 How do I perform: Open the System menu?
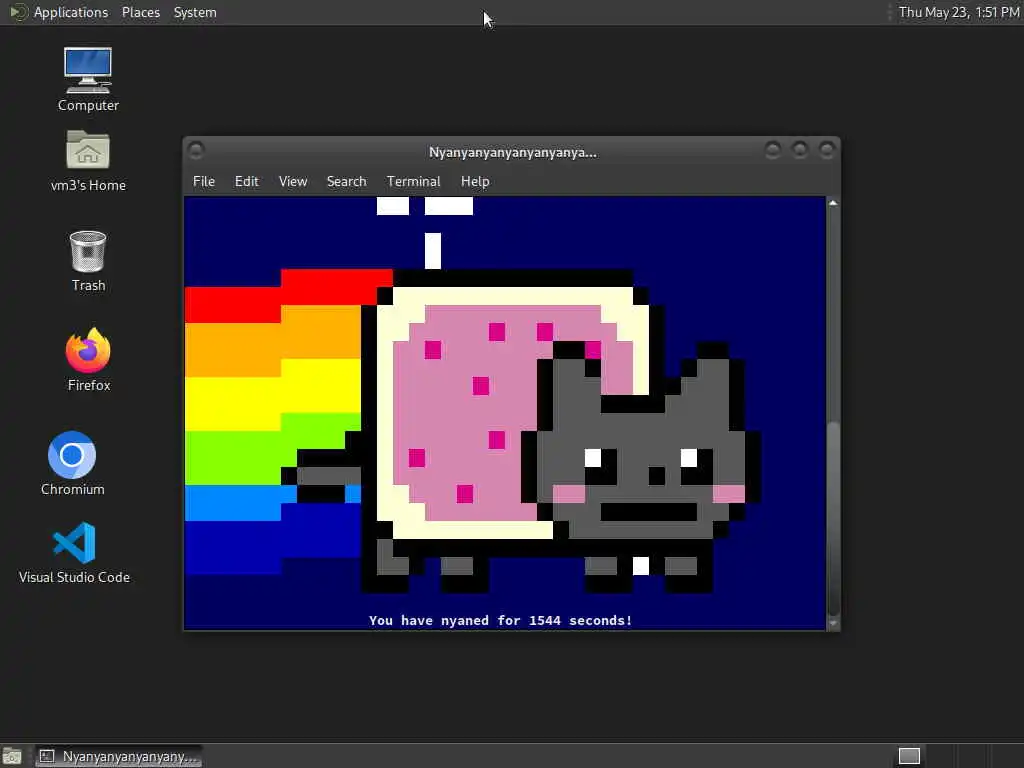point(195,12)
